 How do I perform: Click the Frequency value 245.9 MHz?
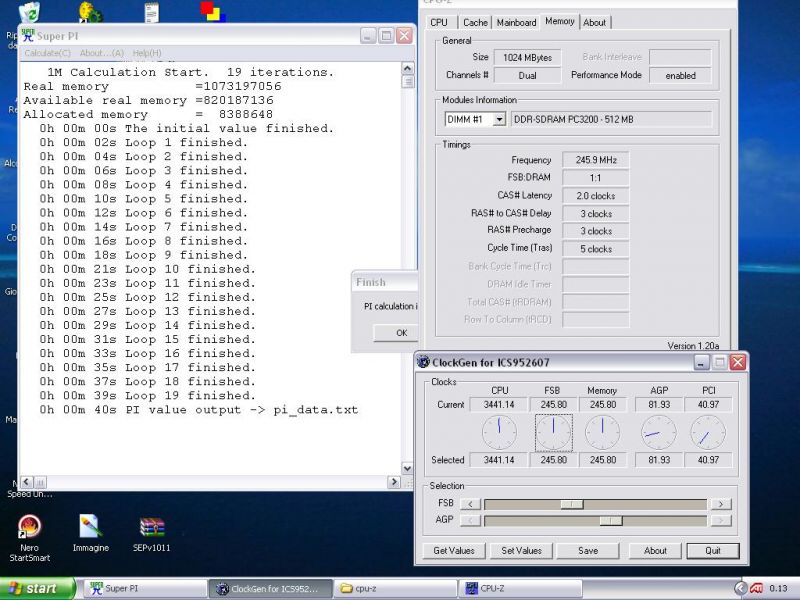coord(595,160)
